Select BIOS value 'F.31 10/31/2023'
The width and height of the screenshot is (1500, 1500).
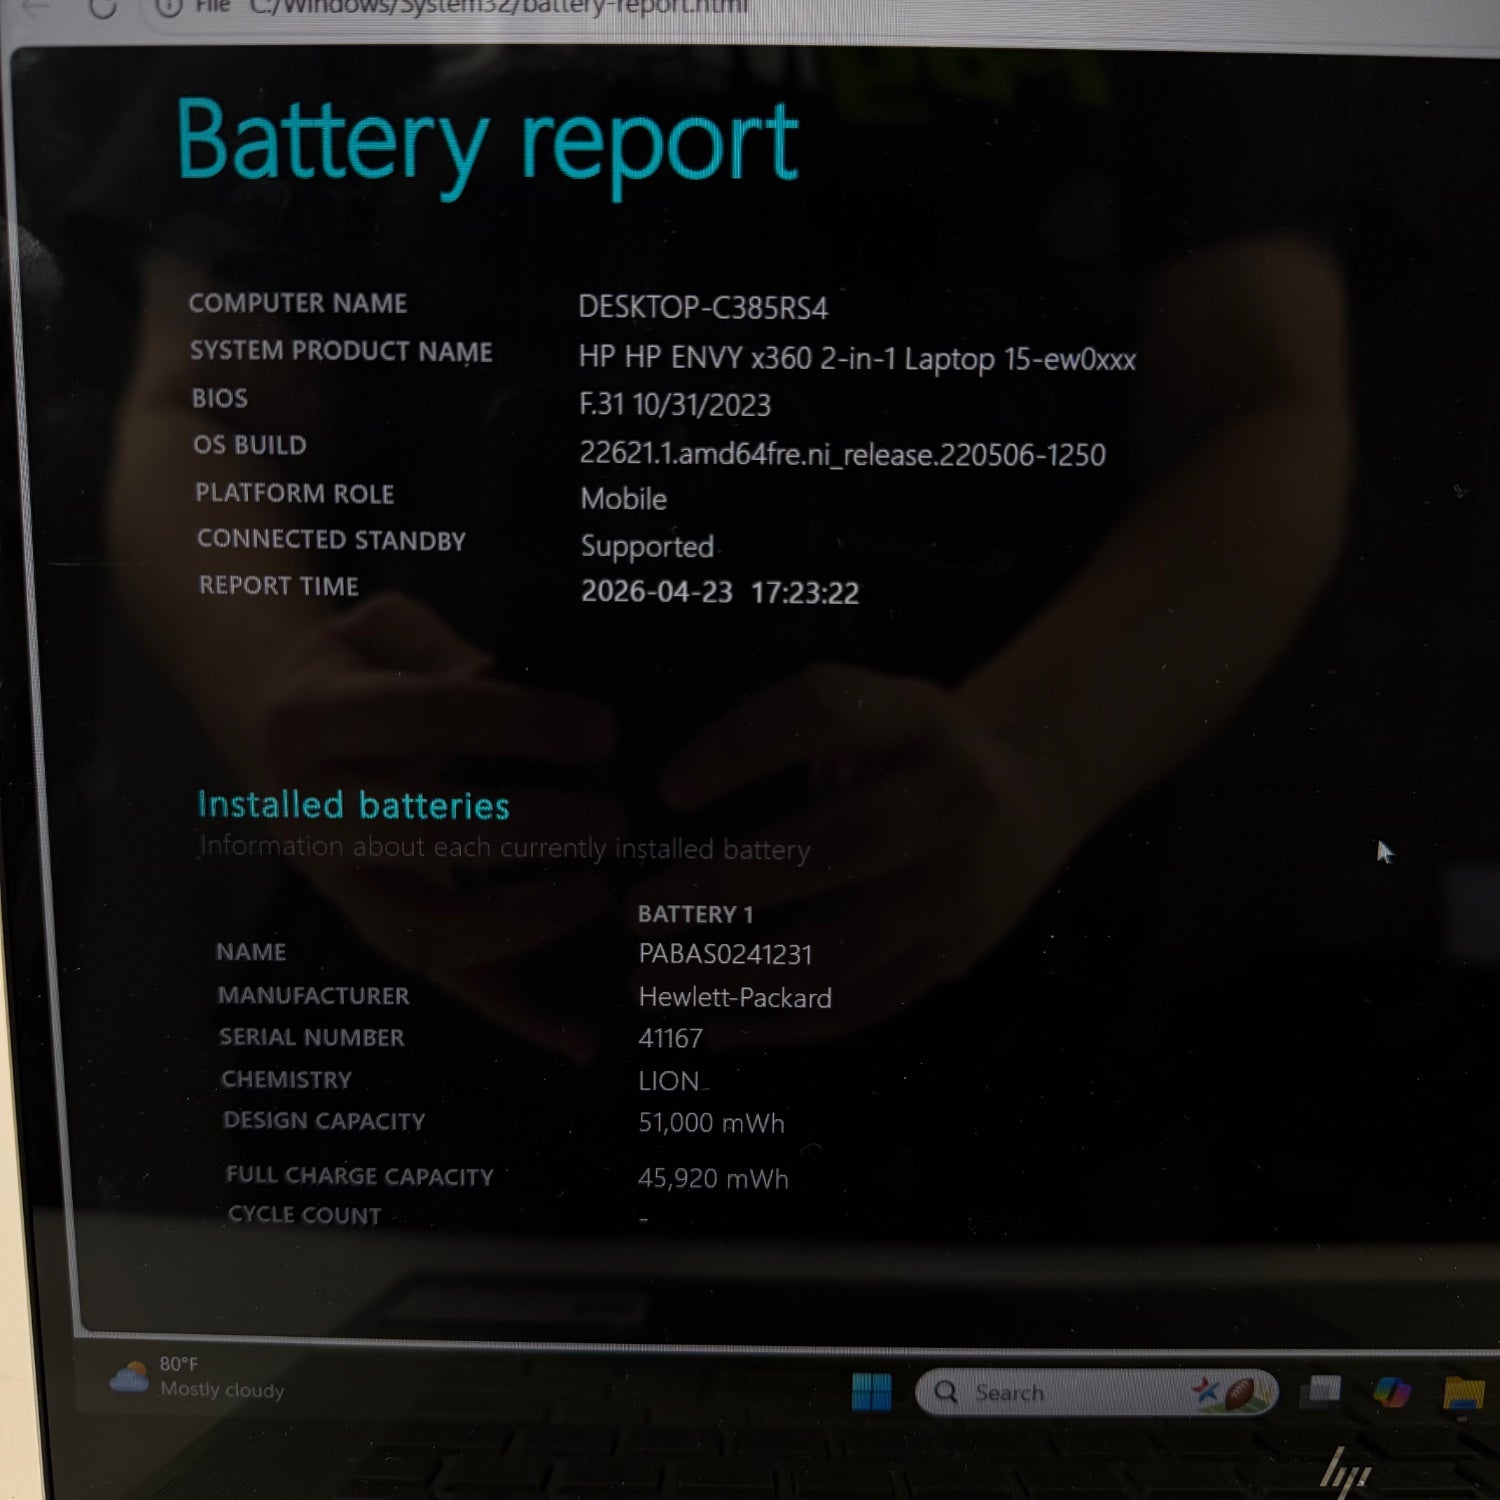click(x=675, y=404)
